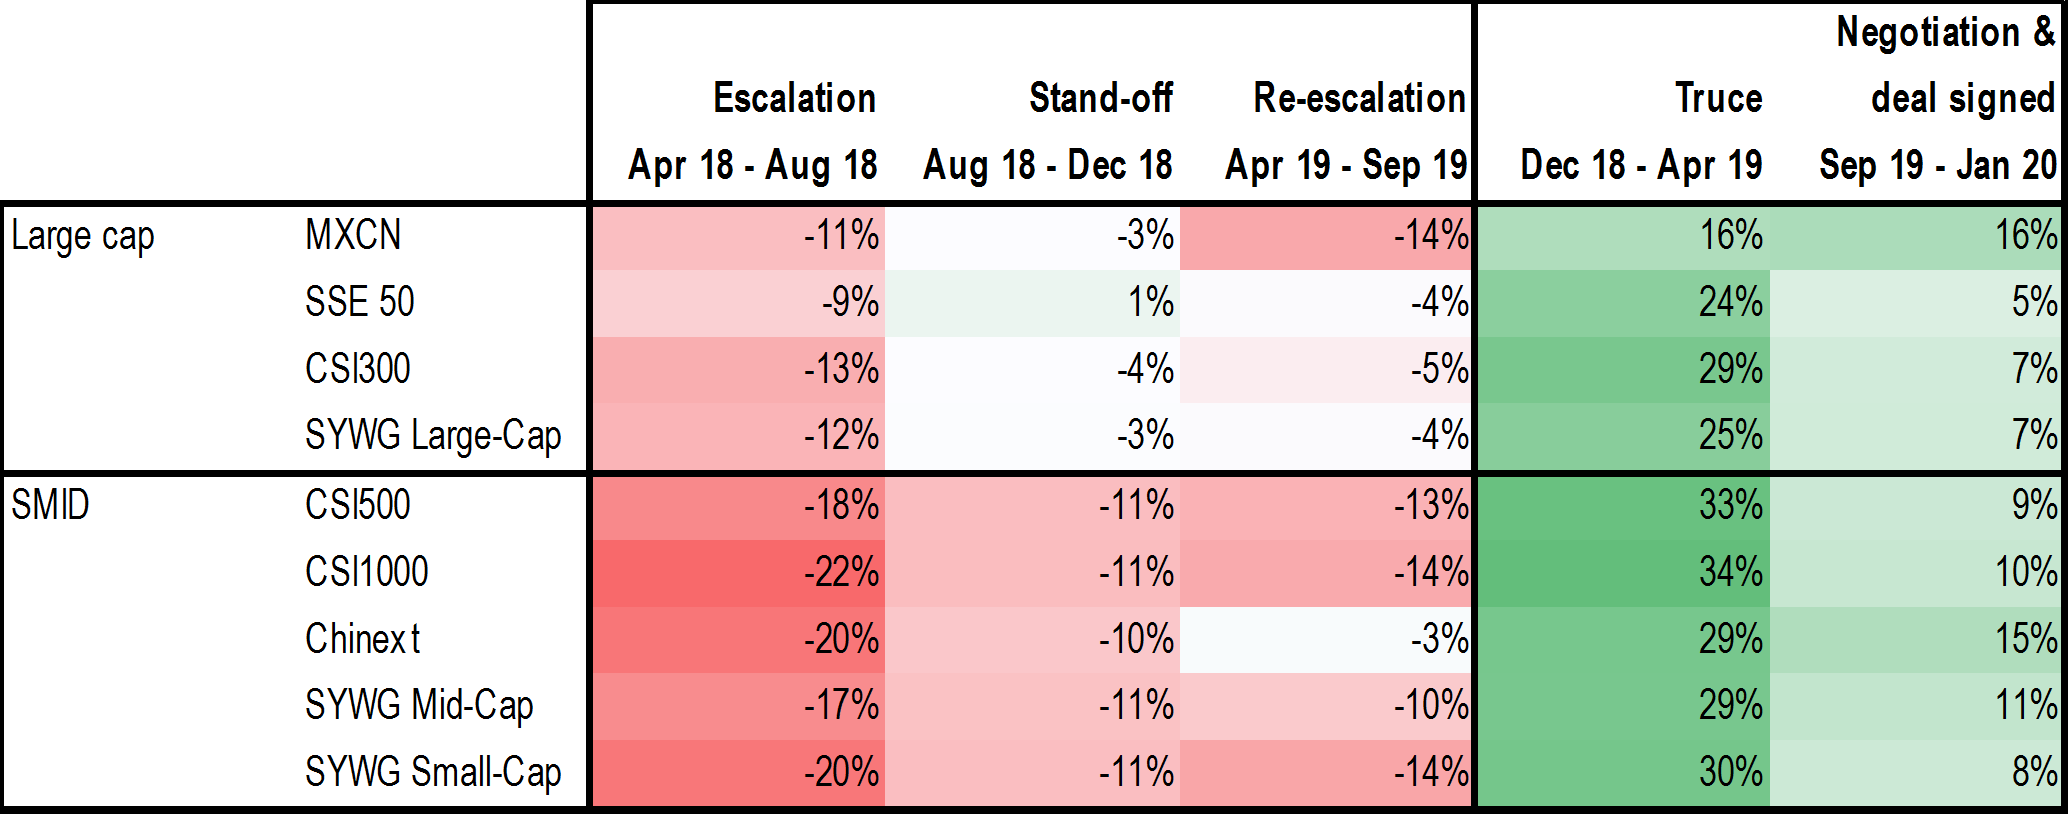
Task: Click the Escalation column header
Action: coord(794,98)
